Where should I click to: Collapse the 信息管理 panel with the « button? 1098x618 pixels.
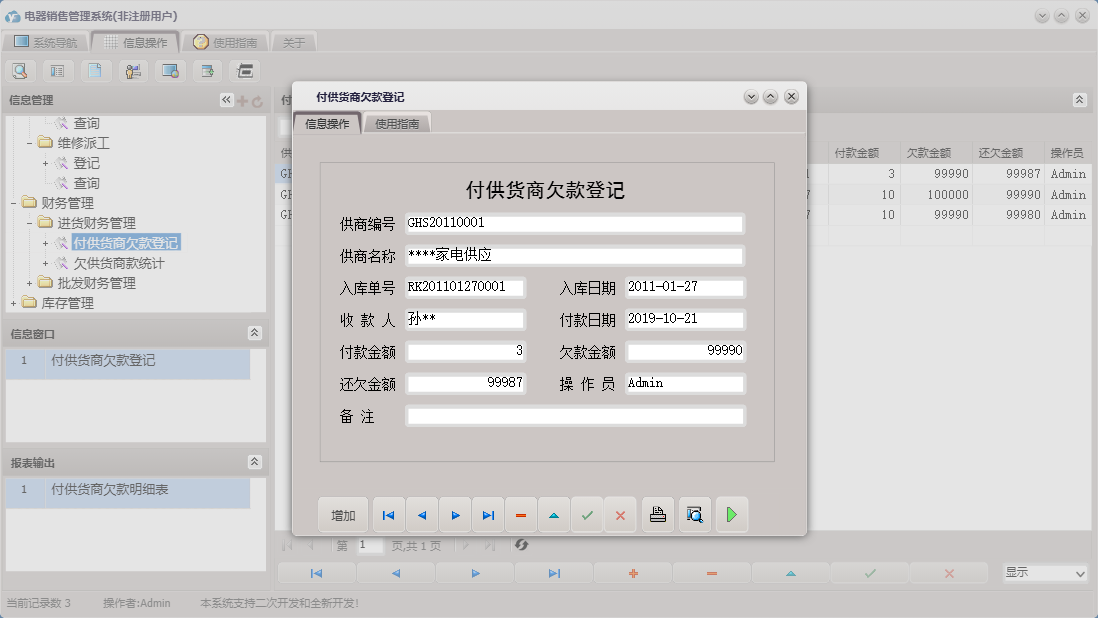pos(228,99)
